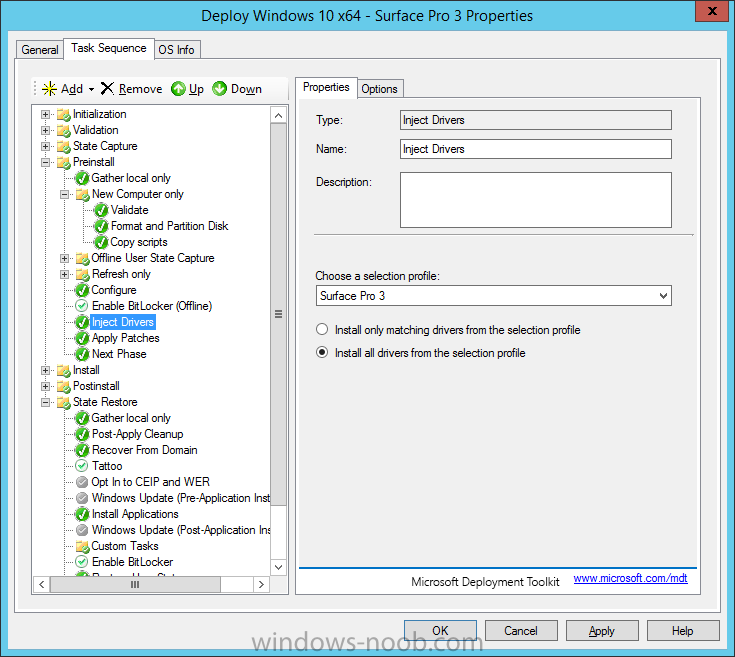Select Gather local only under State Restore

tap(131, 418)
